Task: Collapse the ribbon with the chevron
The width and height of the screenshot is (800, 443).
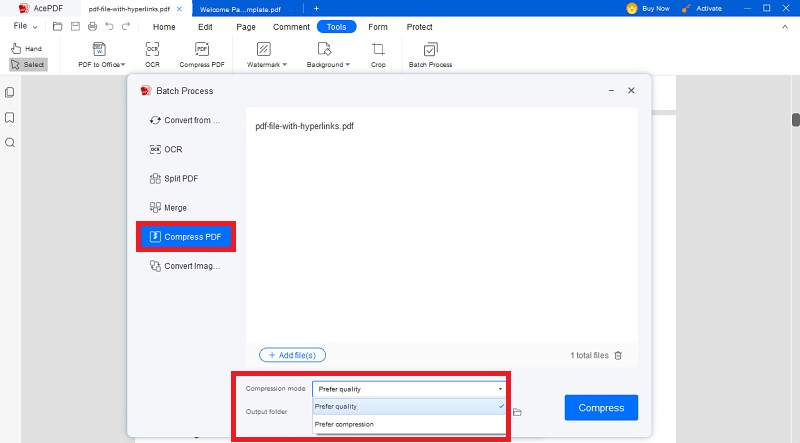Action: point(785,27)
